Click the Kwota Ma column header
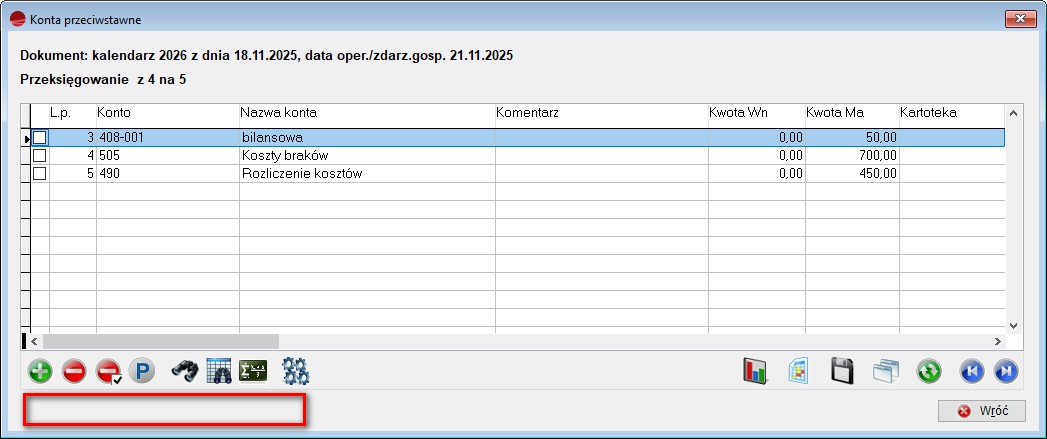 click(x=834, y=113)
